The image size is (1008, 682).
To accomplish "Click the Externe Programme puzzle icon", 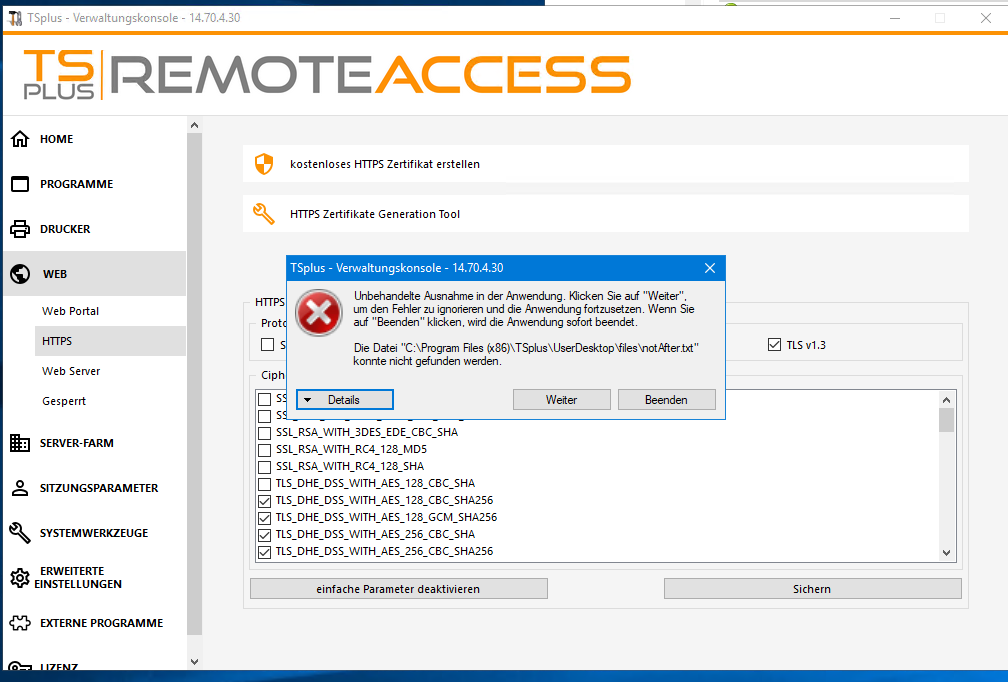I will 19,623.
